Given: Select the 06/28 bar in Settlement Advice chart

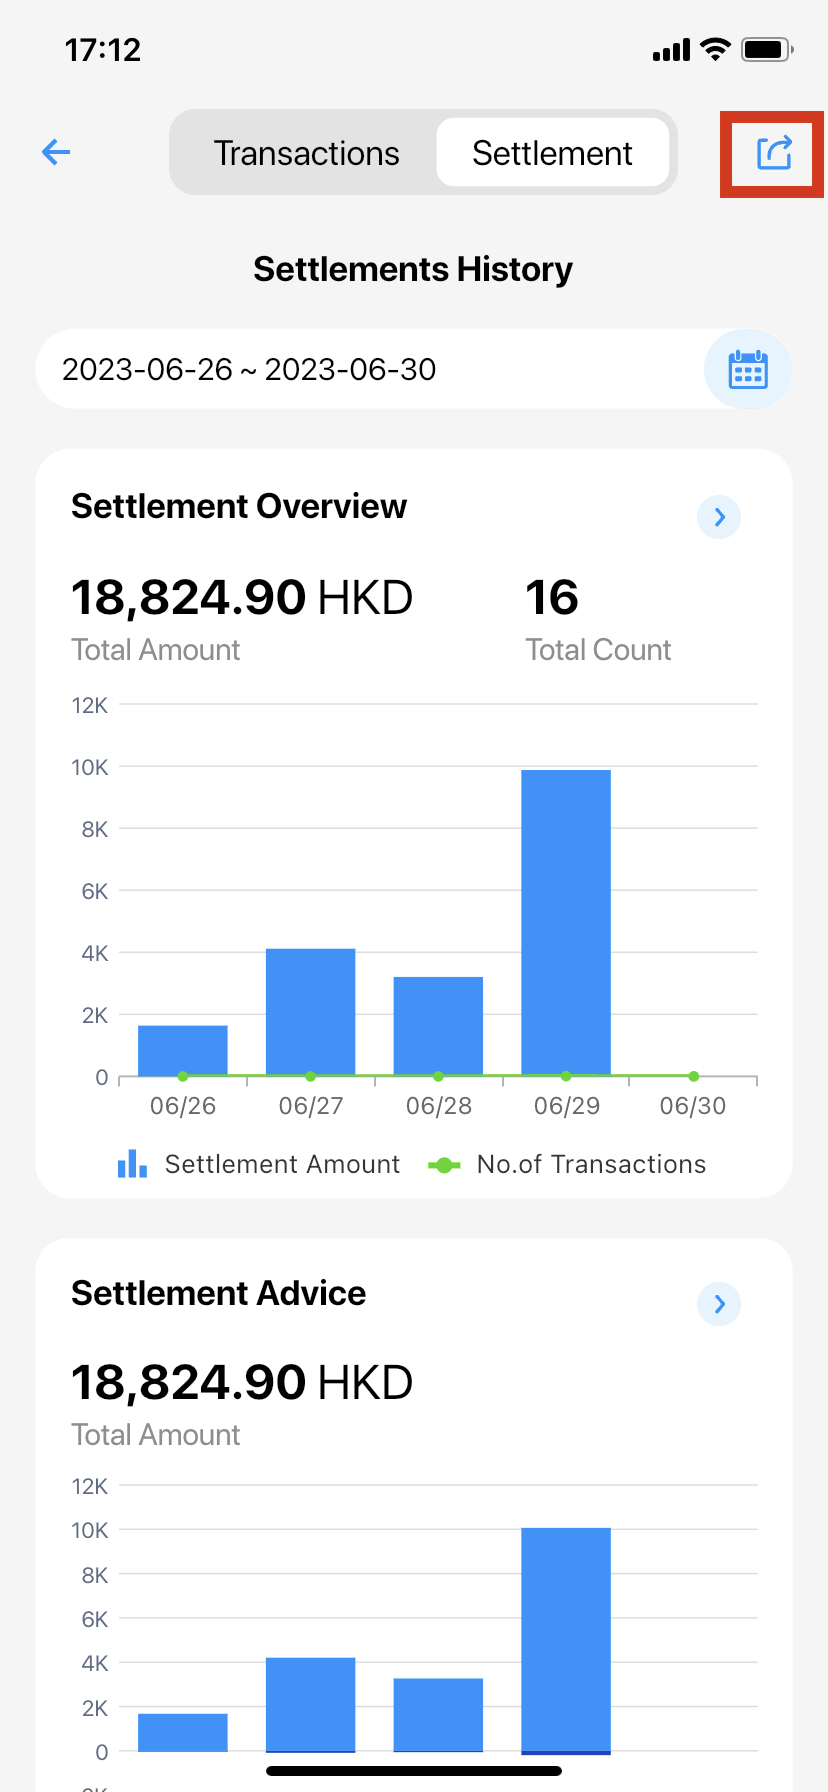Looking at the screenshot, I should click(438, 1715).
